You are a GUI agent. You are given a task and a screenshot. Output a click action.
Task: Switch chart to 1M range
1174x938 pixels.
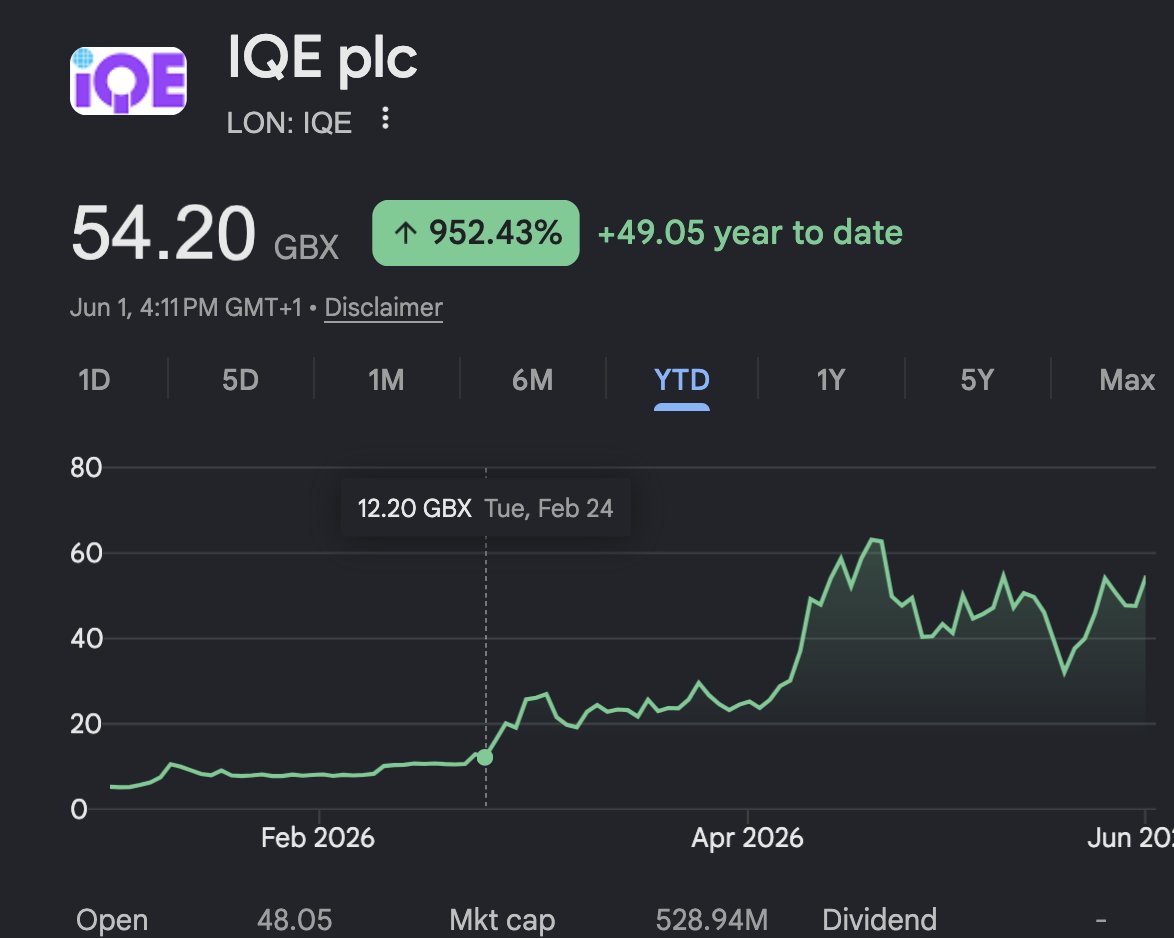(386, 380)
